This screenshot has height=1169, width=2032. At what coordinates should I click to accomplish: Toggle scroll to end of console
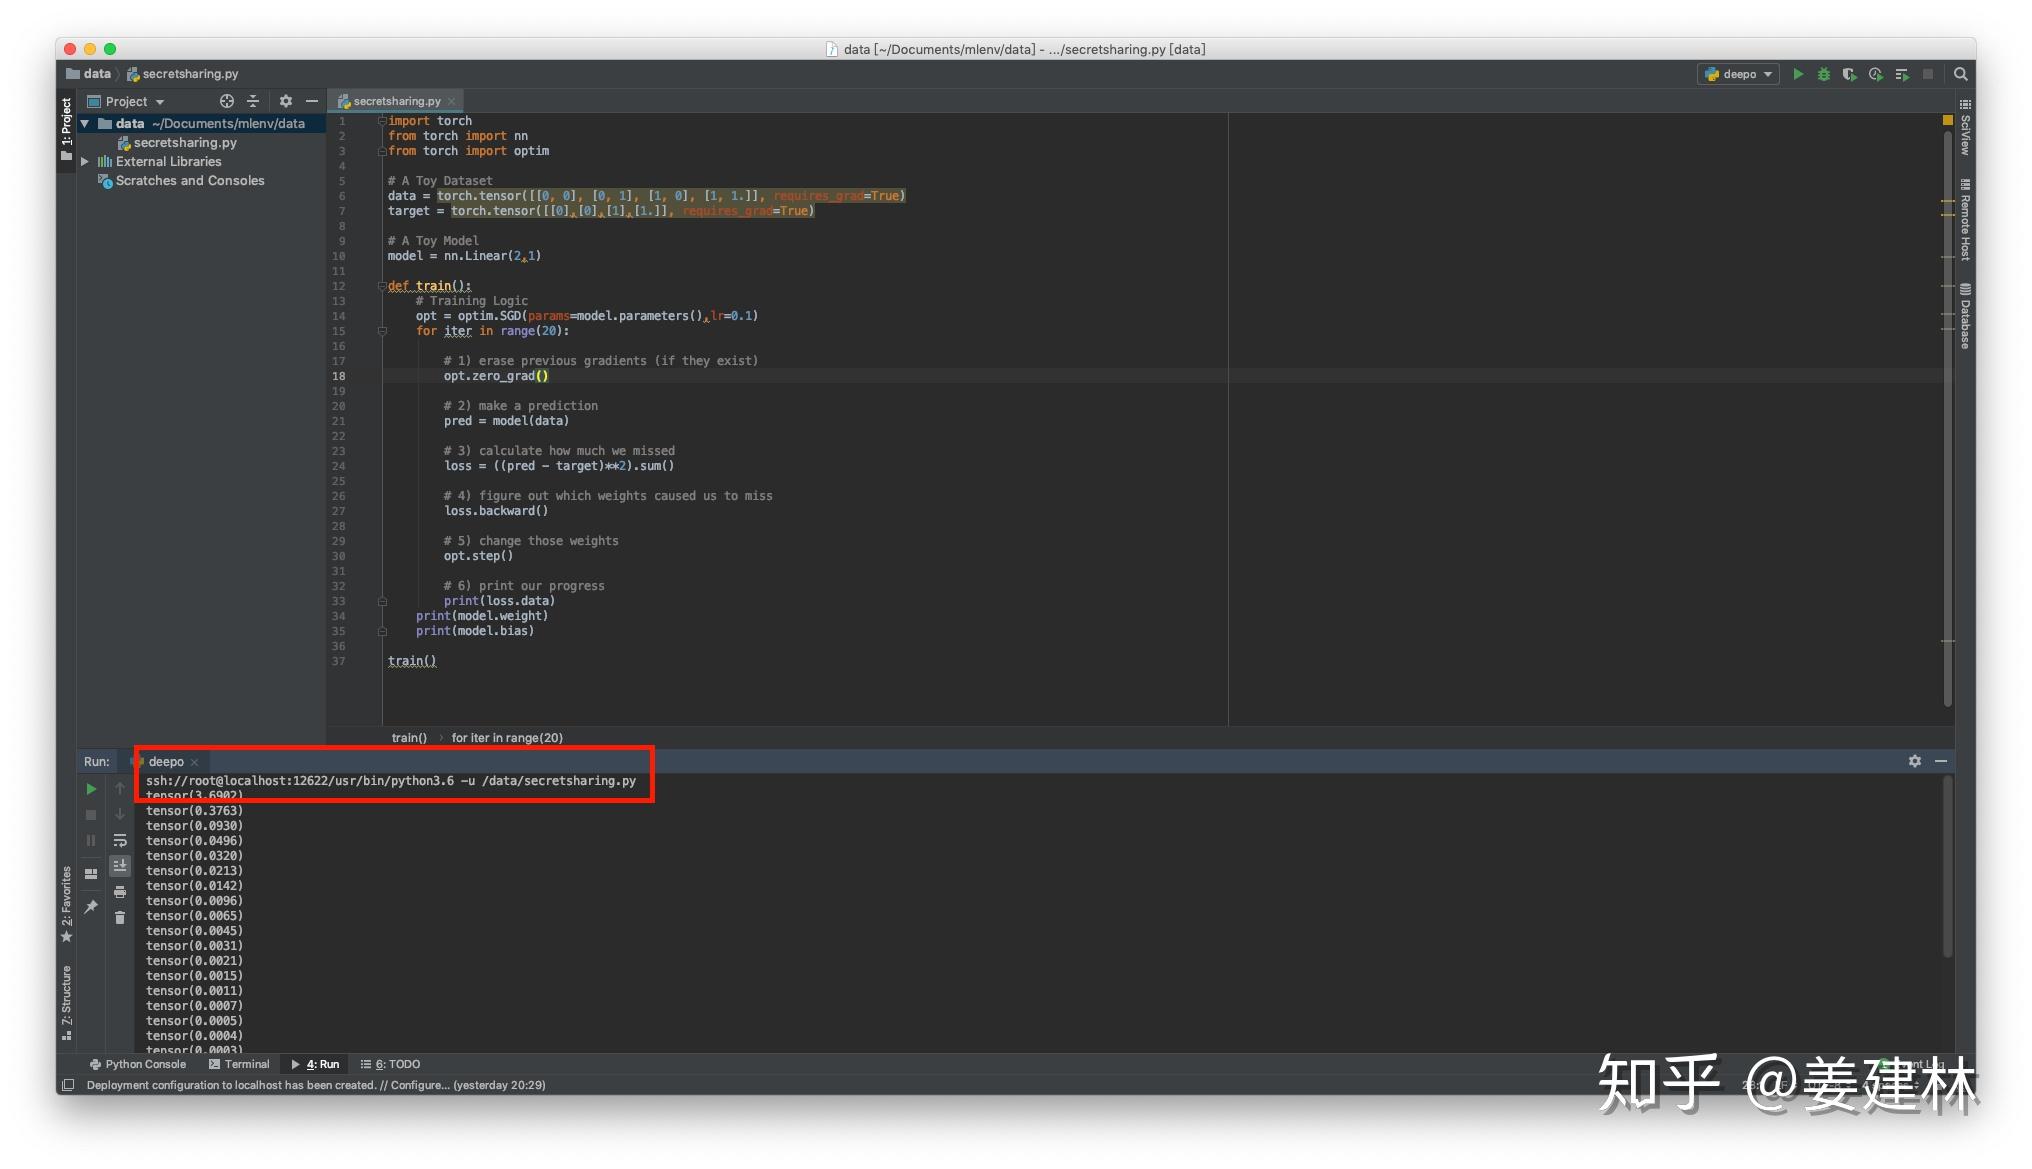coord(120,865)
